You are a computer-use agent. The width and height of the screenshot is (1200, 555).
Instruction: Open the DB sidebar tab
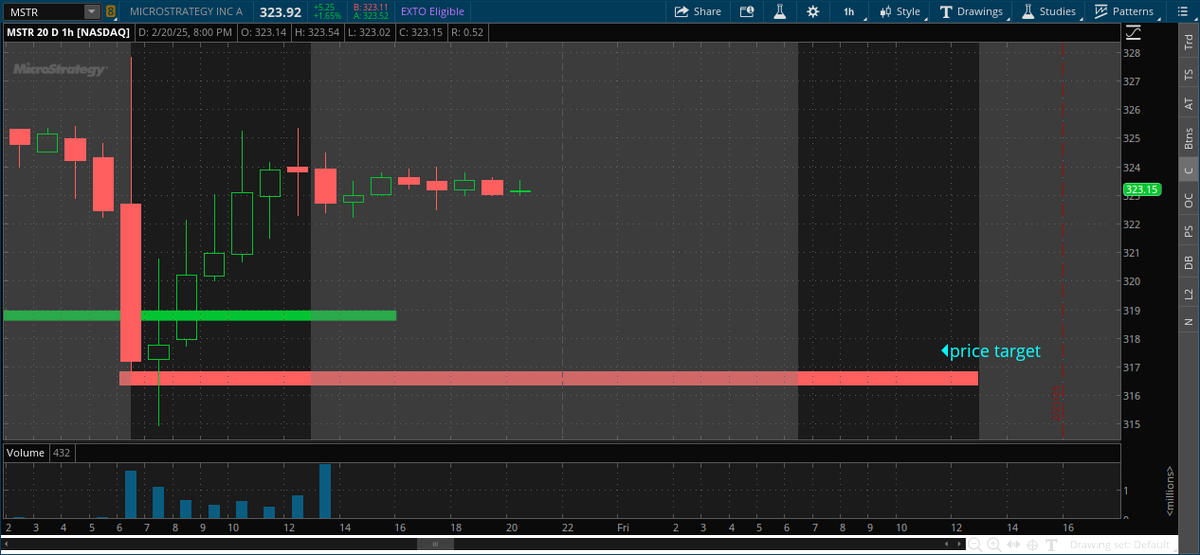tap(1189, 262)
